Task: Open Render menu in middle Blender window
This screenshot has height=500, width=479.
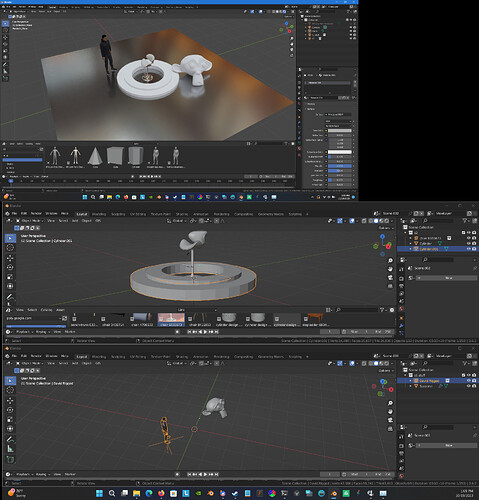Action: (36, 213)
